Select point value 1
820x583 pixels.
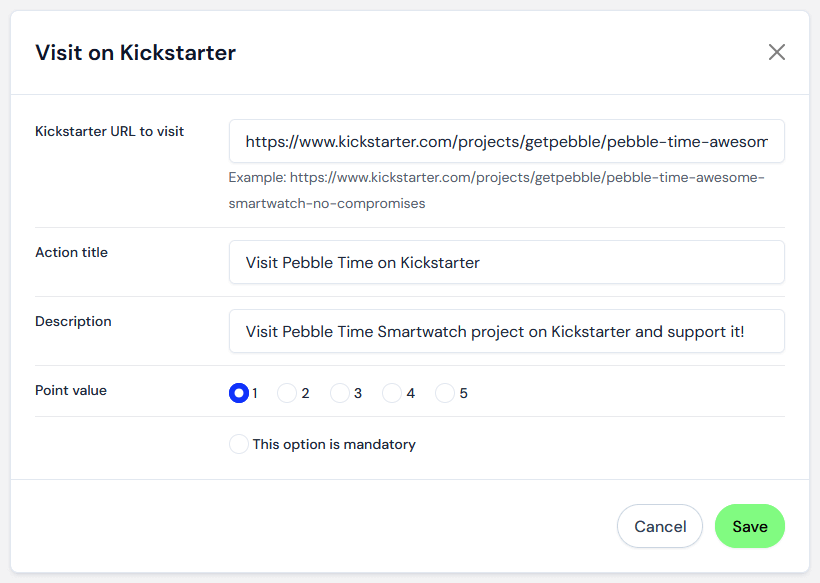[x=239, y=393]
